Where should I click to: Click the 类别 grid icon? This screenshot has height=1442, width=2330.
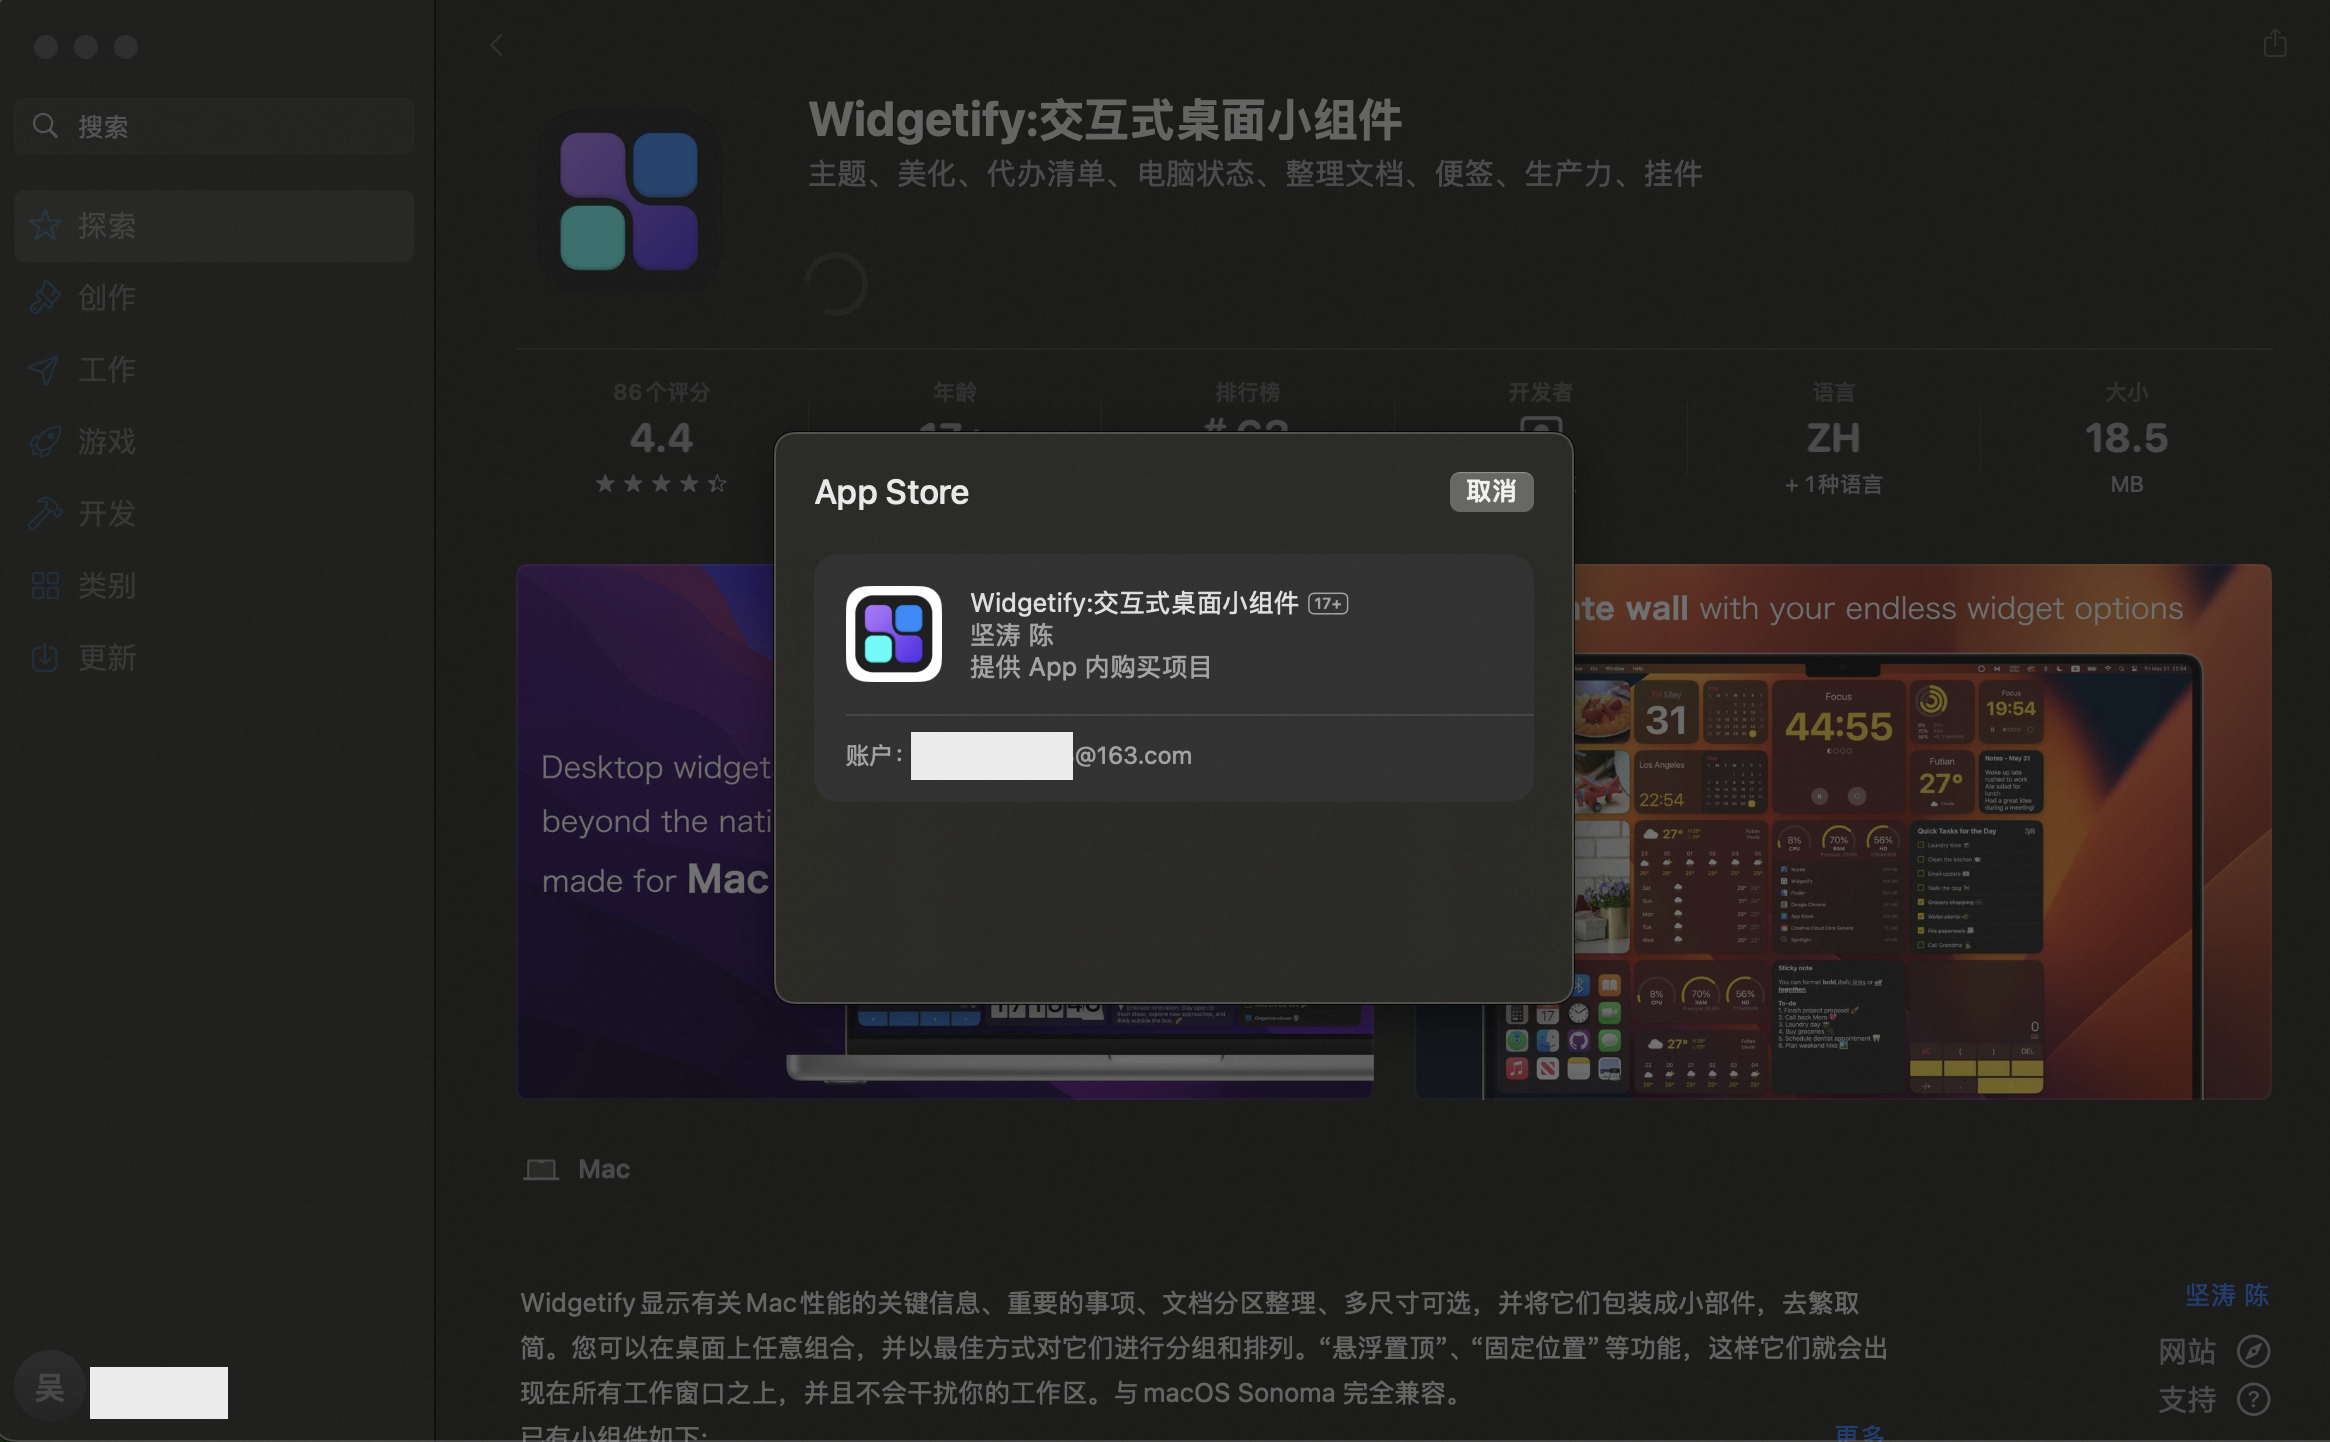pyautogui.click(x=44, y=585)
